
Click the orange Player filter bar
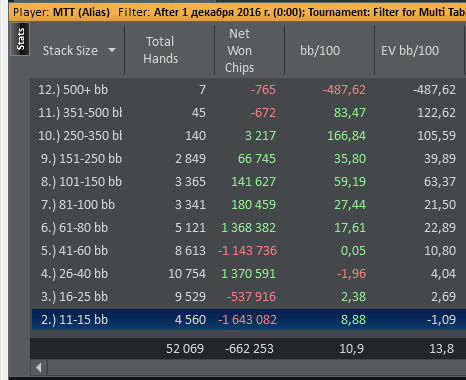[x=237, y=12]
